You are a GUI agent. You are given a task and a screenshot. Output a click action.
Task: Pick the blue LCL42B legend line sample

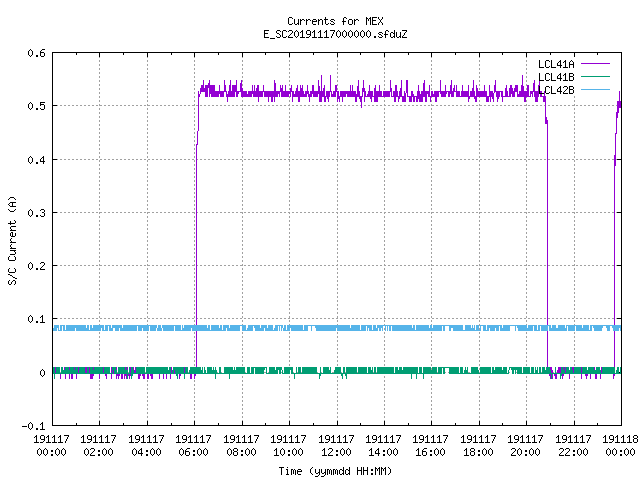coord(595,89)
